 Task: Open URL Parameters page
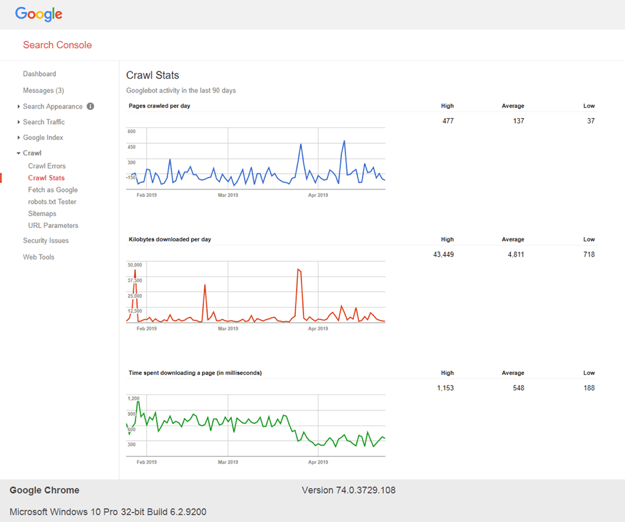[53, 226]
